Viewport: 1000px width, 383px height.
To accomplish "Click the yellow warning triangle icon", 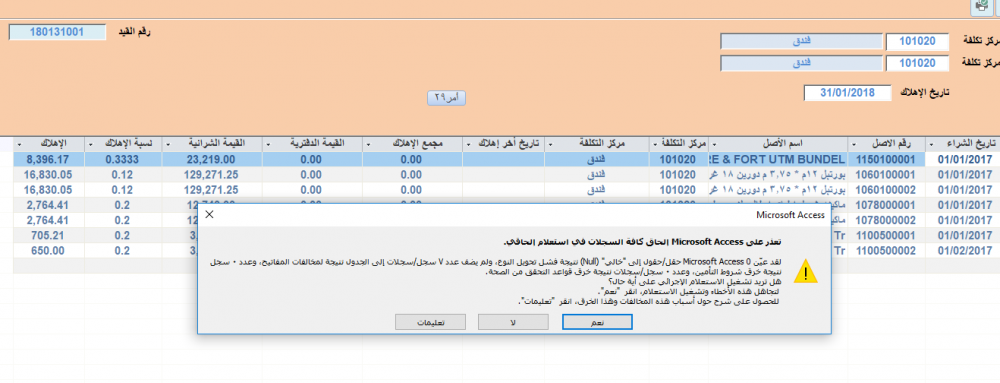I will (x=806, y=270).
